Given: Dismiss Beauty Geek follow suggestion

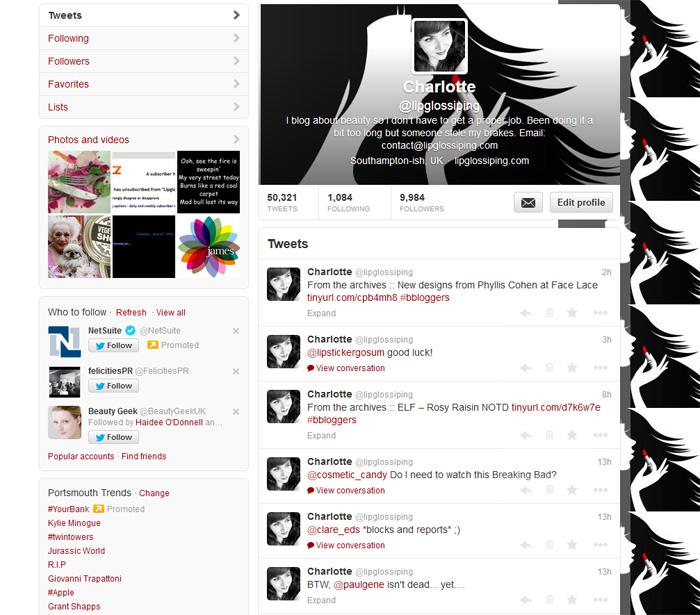Looking at the screenshot, I should coord(236,411).
